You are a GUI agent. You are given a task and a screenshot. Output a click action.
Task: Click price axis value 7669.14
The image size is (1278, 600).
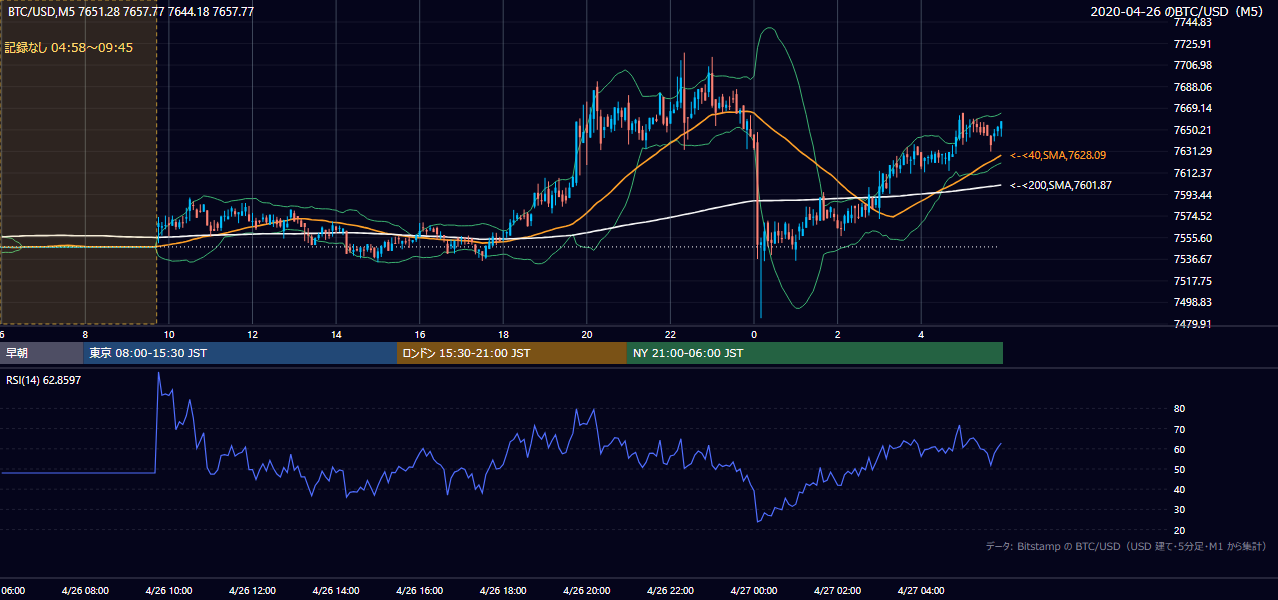coord(1193,108)
